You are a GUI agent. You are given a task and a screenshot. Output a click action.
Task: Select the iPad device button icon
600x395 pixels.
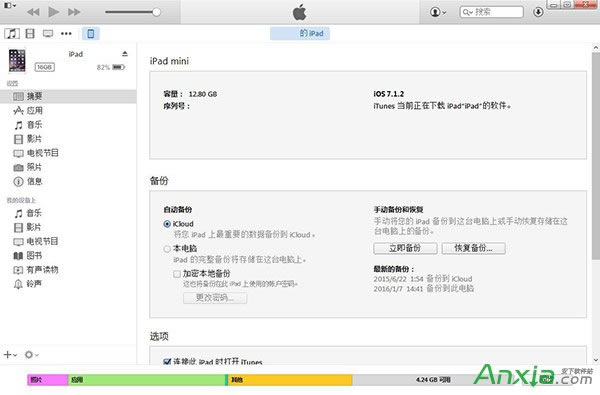[x=91, y=34]
